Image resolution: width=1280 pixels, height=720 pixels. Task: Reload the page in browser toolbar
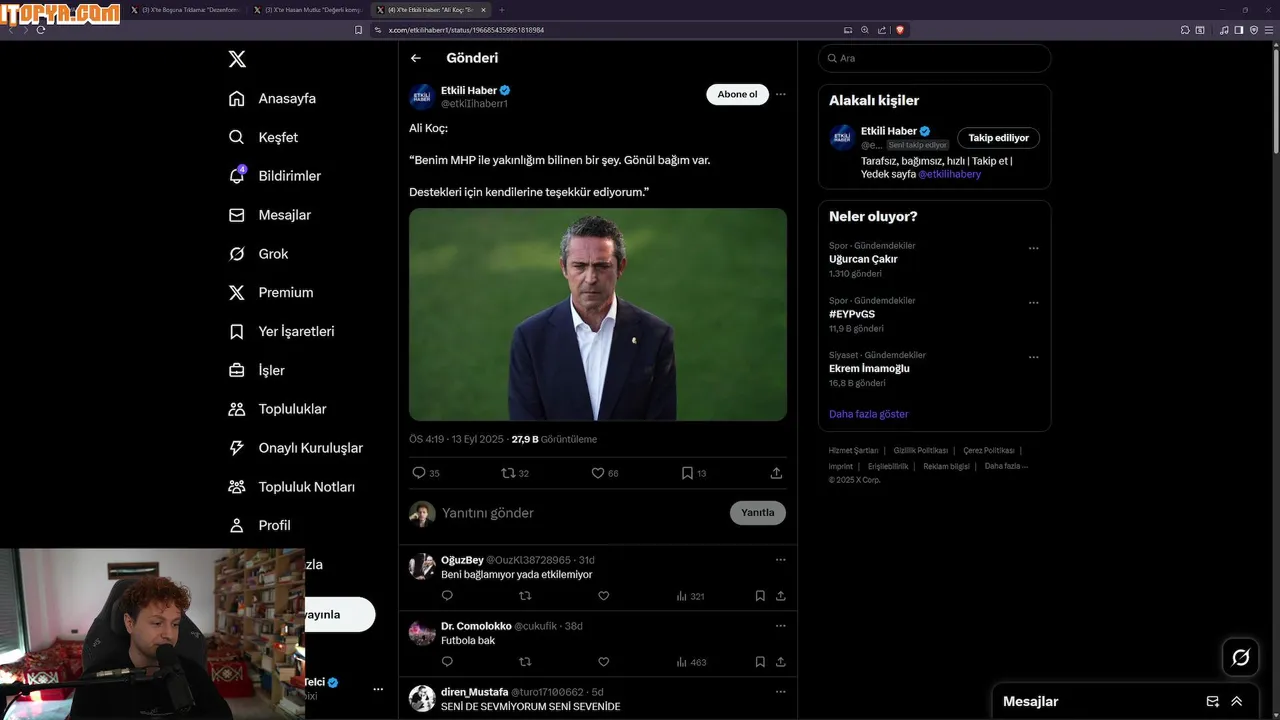click(x=40, y=30)
